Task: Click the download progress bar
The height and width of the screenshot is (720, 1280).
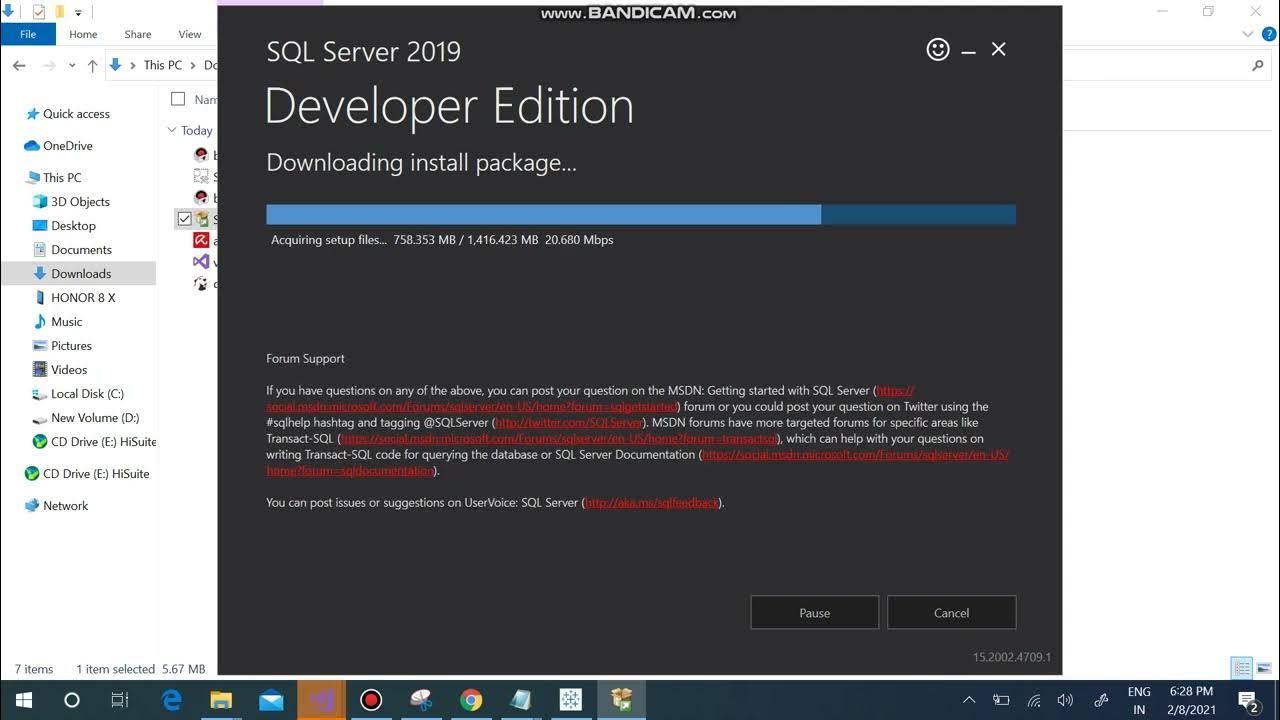Action: 641,214
